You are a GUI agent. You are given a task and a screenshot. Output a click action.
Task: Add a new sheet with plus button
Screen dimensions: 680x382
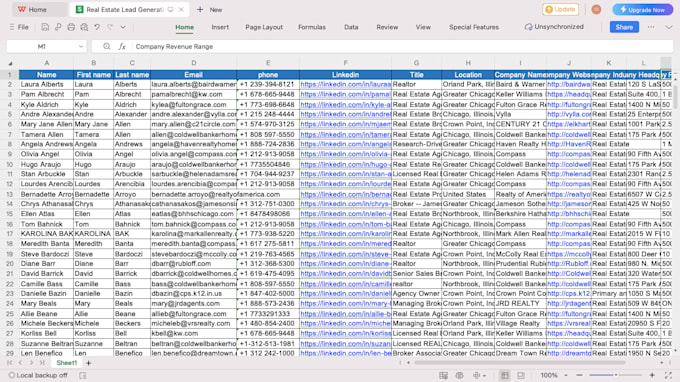tap(88, 363)
